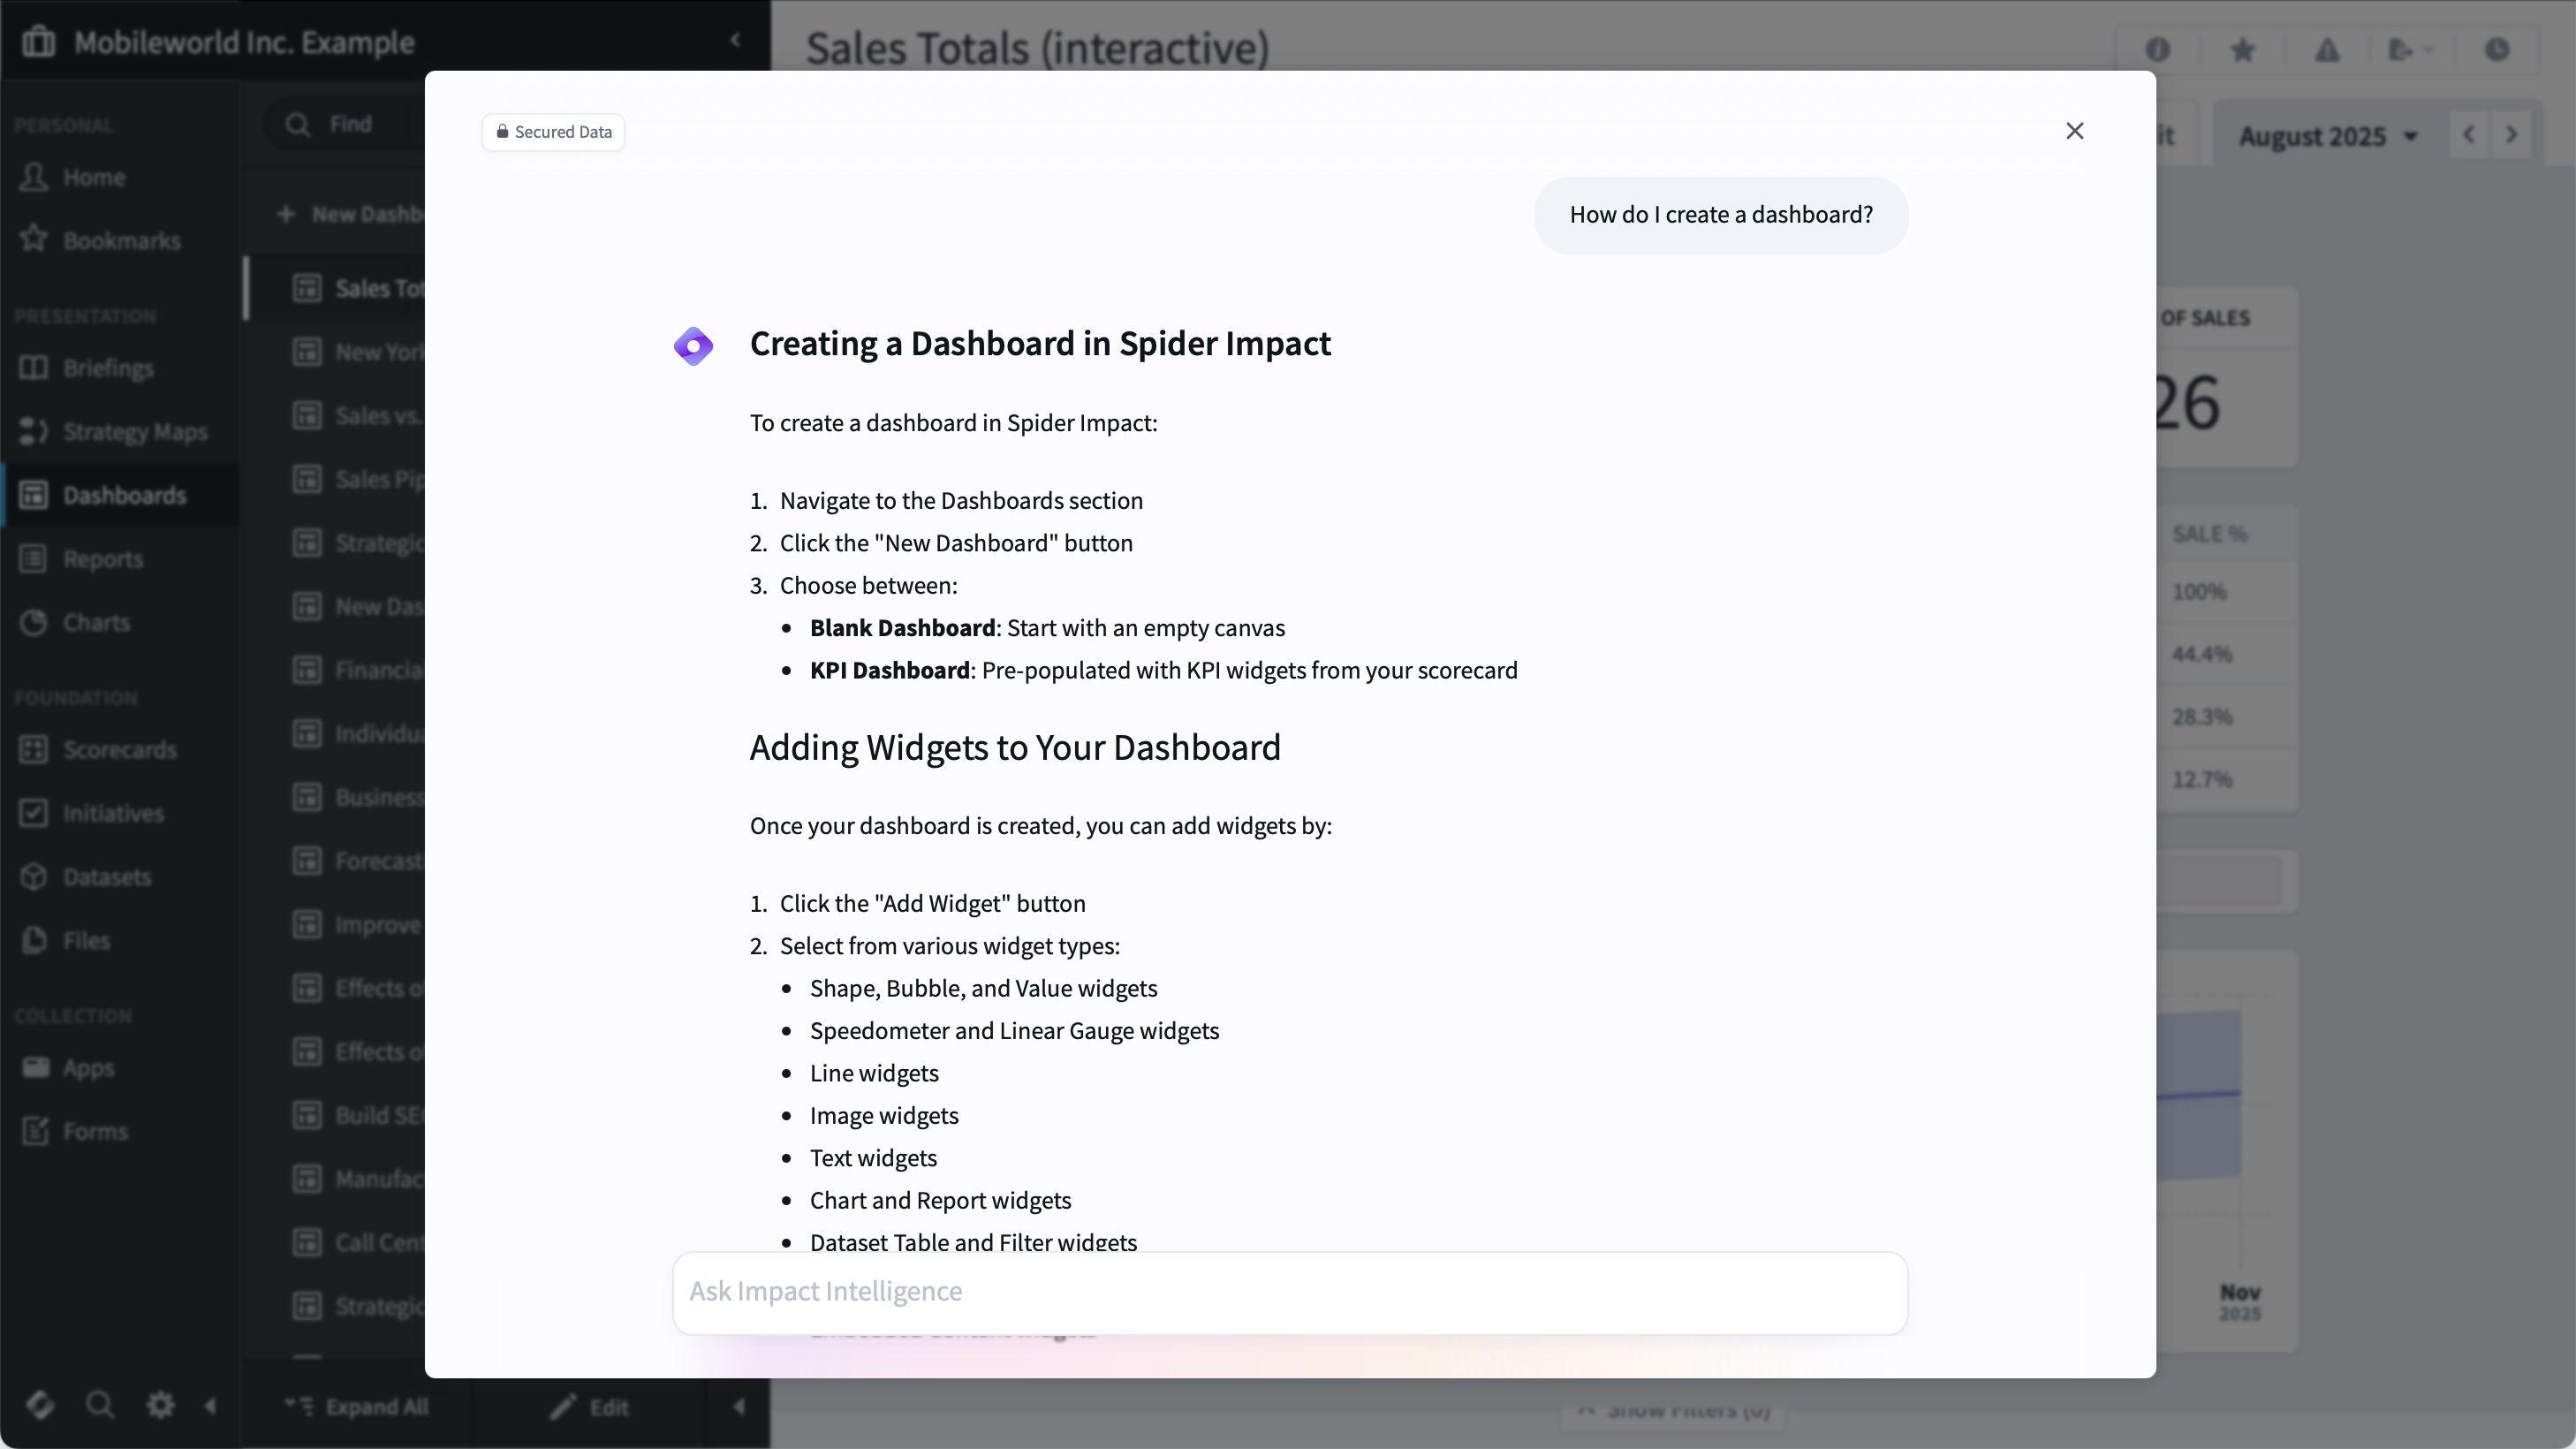2576x1449 pixels.
Task: Click the New Dashboard button
Action: 350,214
